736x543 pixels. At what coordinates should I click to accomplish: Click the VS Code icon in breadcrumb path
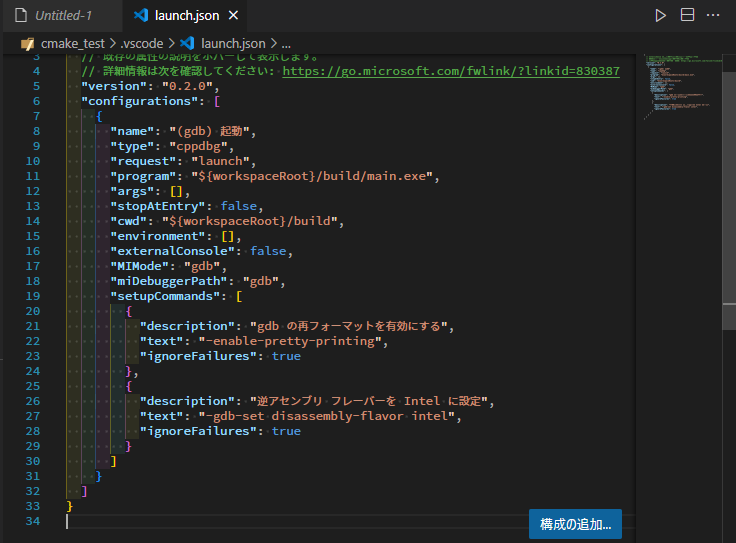pyautogui.click(x=186, y=44)
